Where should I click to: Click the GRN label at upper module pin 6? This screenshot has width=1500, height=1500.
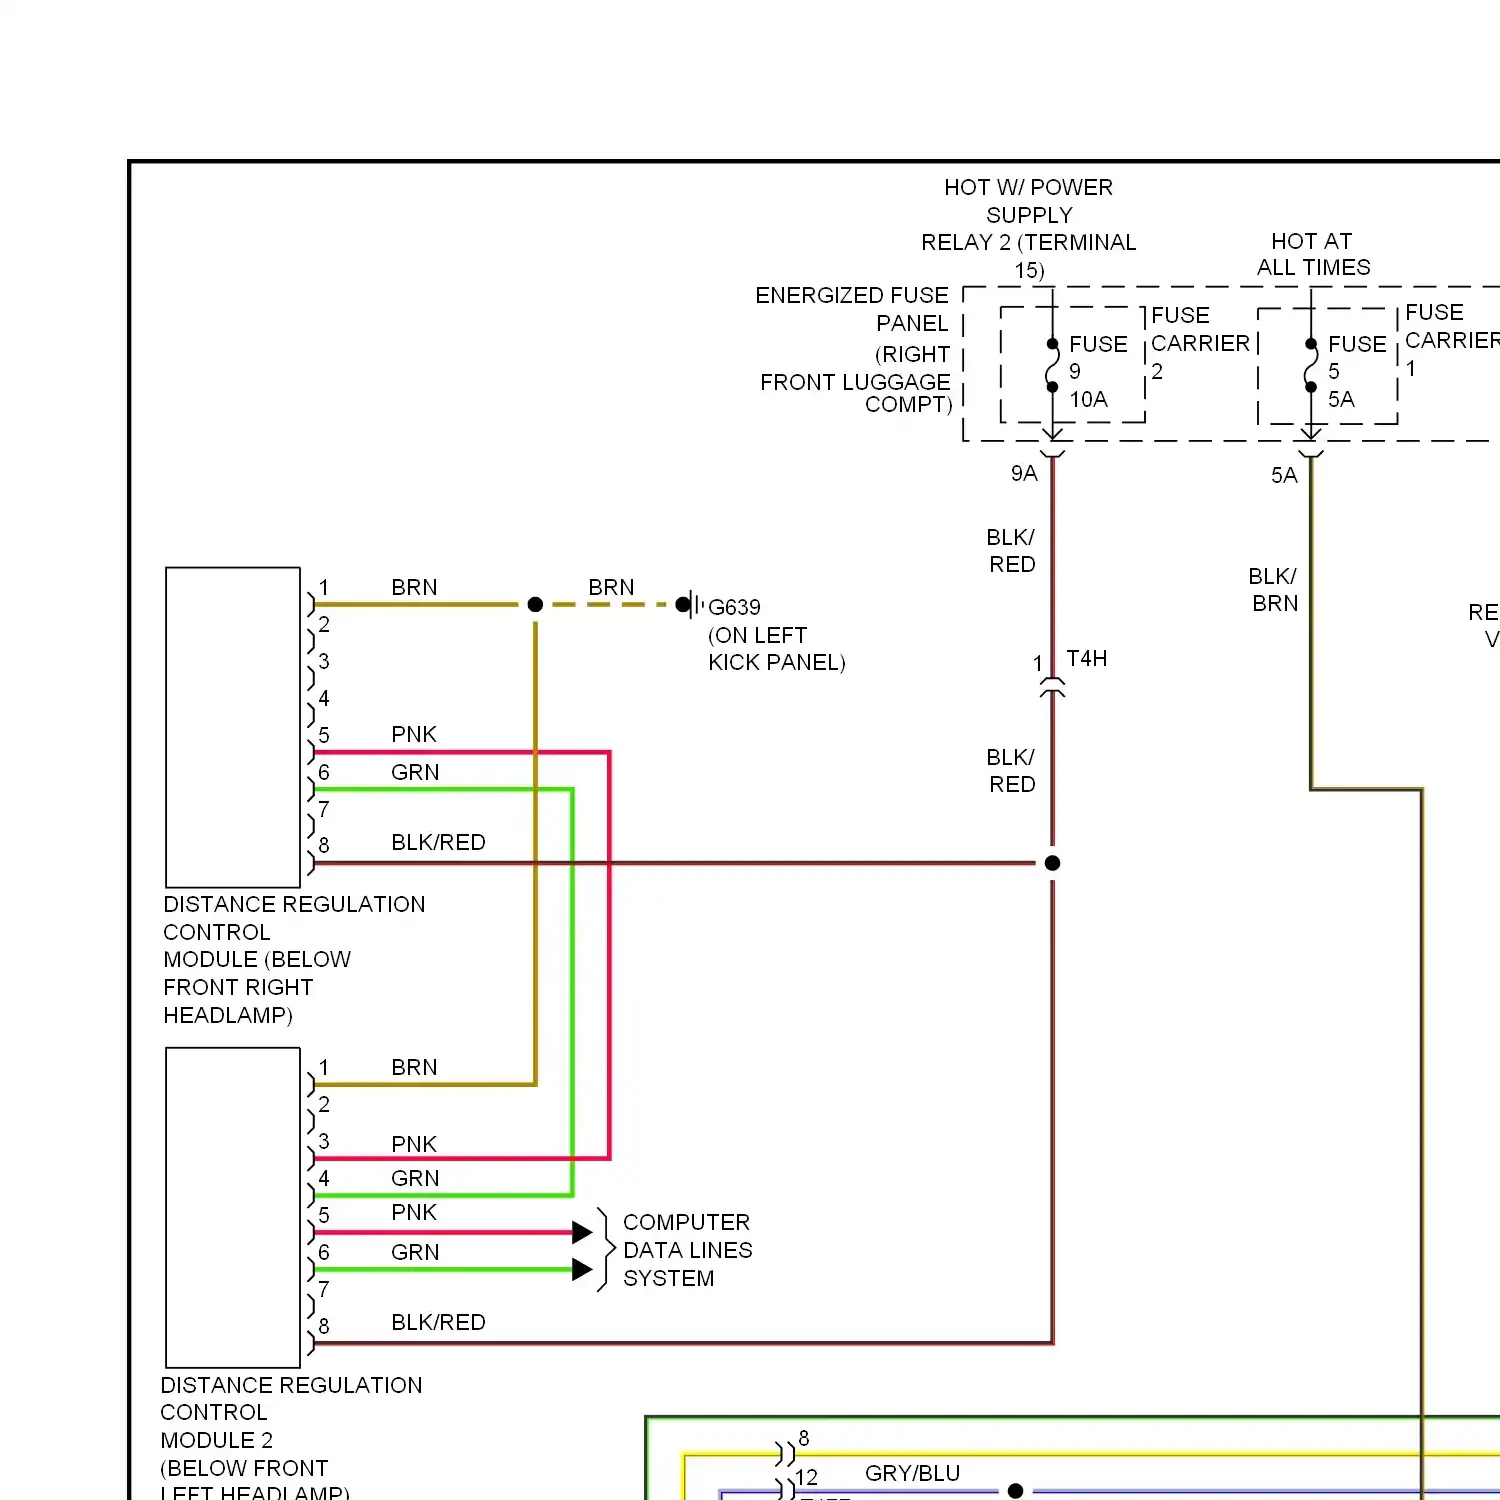coord(415,772)
